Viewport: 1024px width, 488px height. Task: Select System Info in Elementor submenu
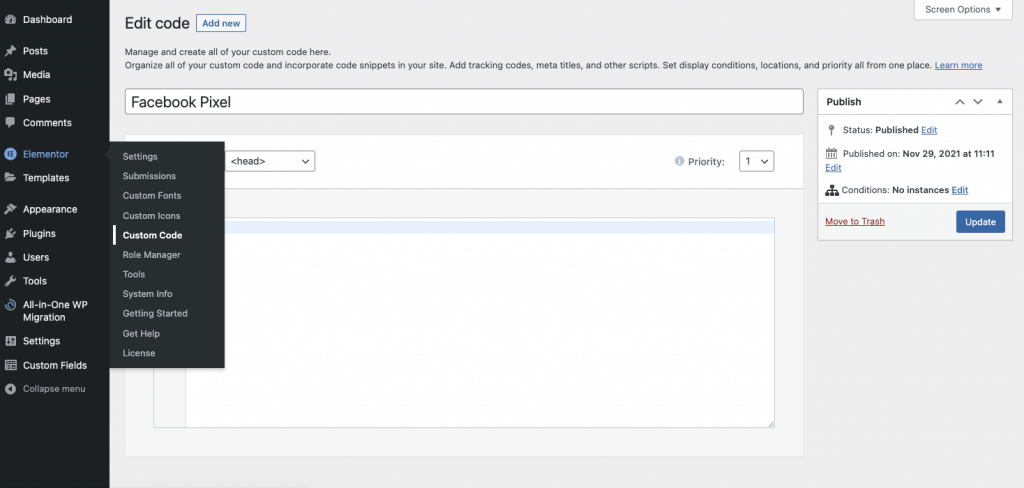pyautogui.click(x=147, y=294)
